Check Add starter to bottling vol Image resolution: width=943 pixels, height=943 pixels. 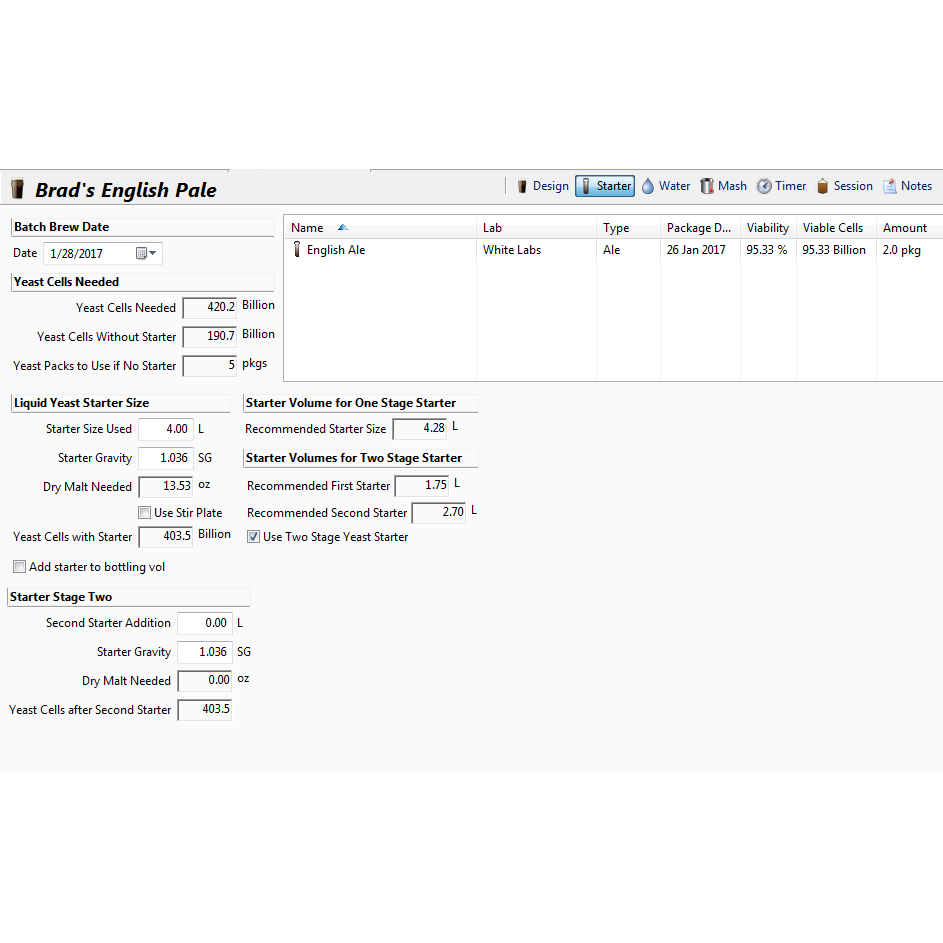20,567
